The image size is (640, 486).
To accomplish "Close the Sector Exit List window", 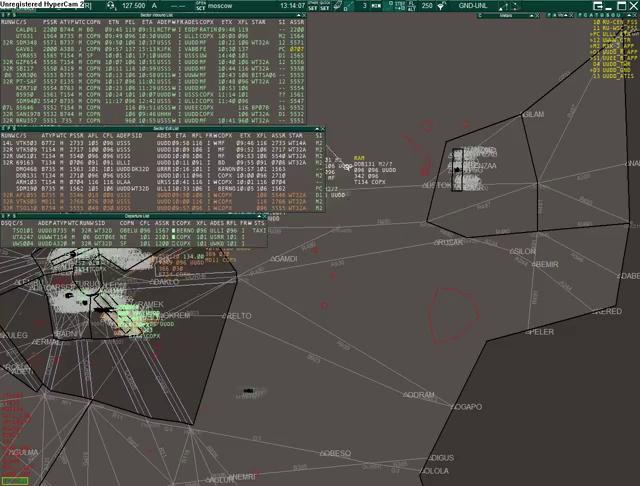I will point(323,129).
